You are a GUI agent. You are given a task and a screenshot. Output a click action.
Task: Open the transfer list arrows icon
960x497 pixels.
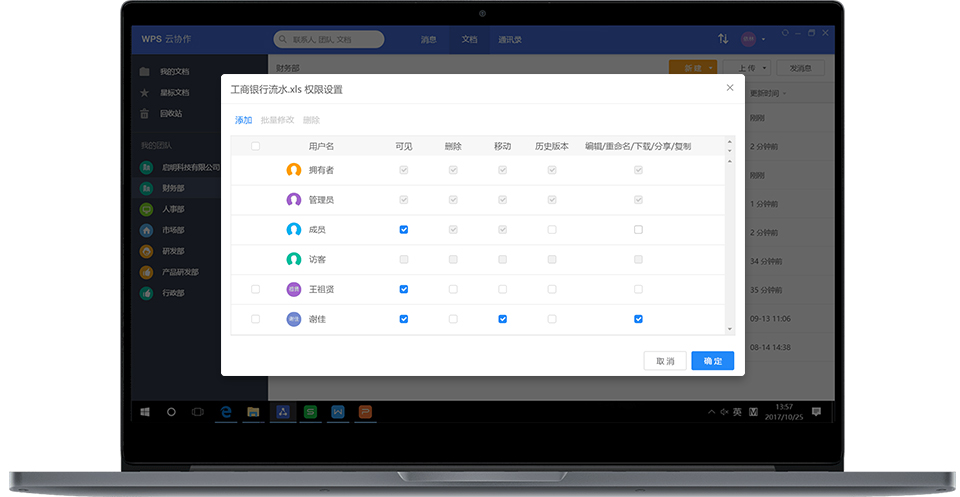tap(723, 39)
